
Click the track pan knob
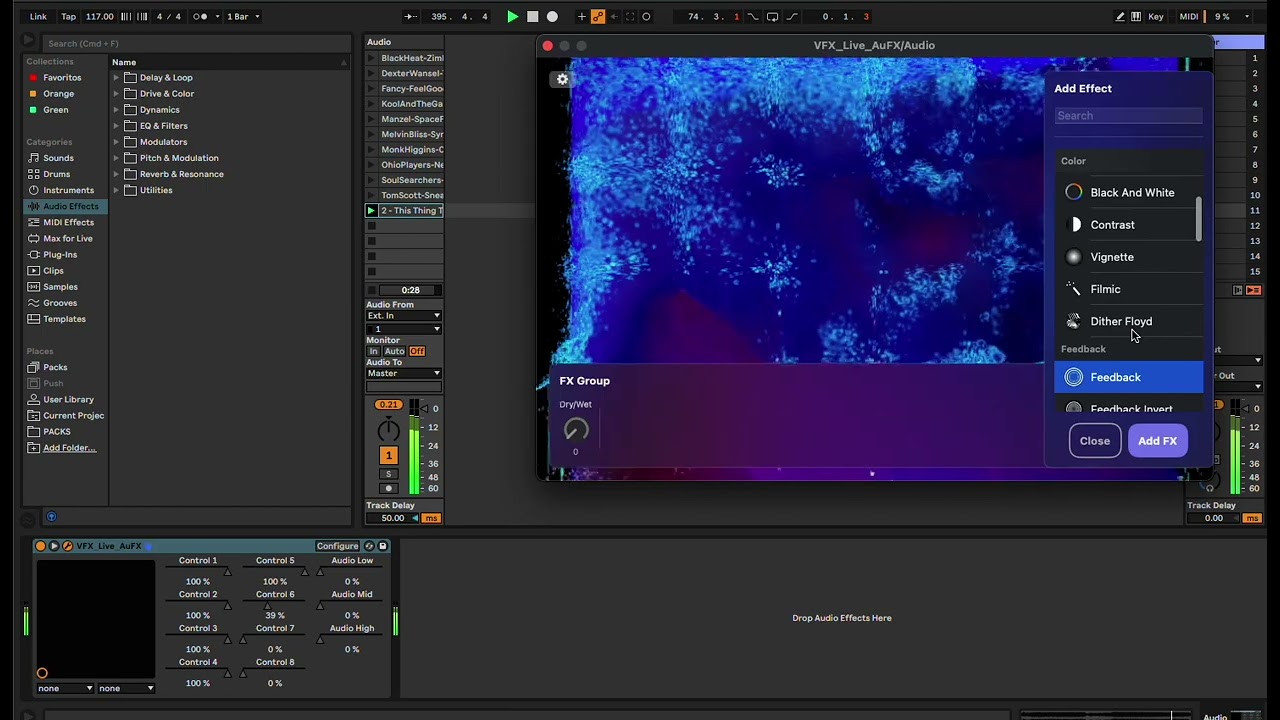pyautogui.click(x=388, y=430)
